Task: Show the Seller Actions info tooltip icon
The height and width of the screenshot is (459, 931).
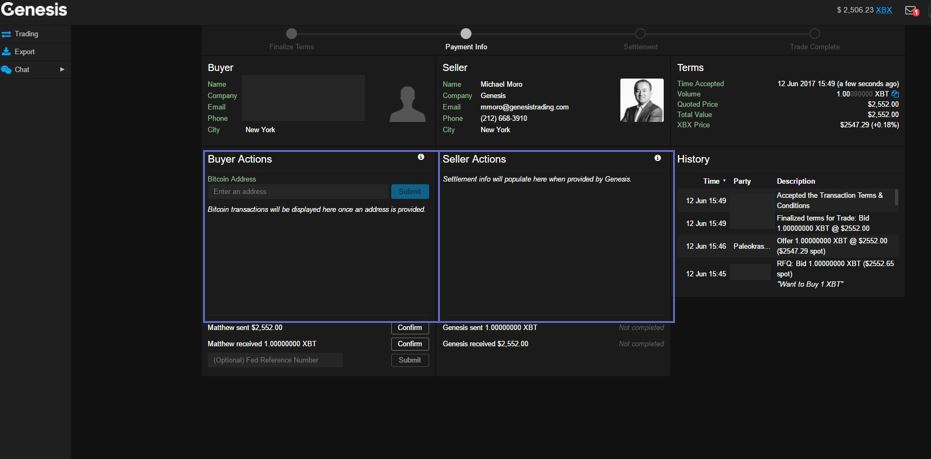Action: click(x=657, y=158)
